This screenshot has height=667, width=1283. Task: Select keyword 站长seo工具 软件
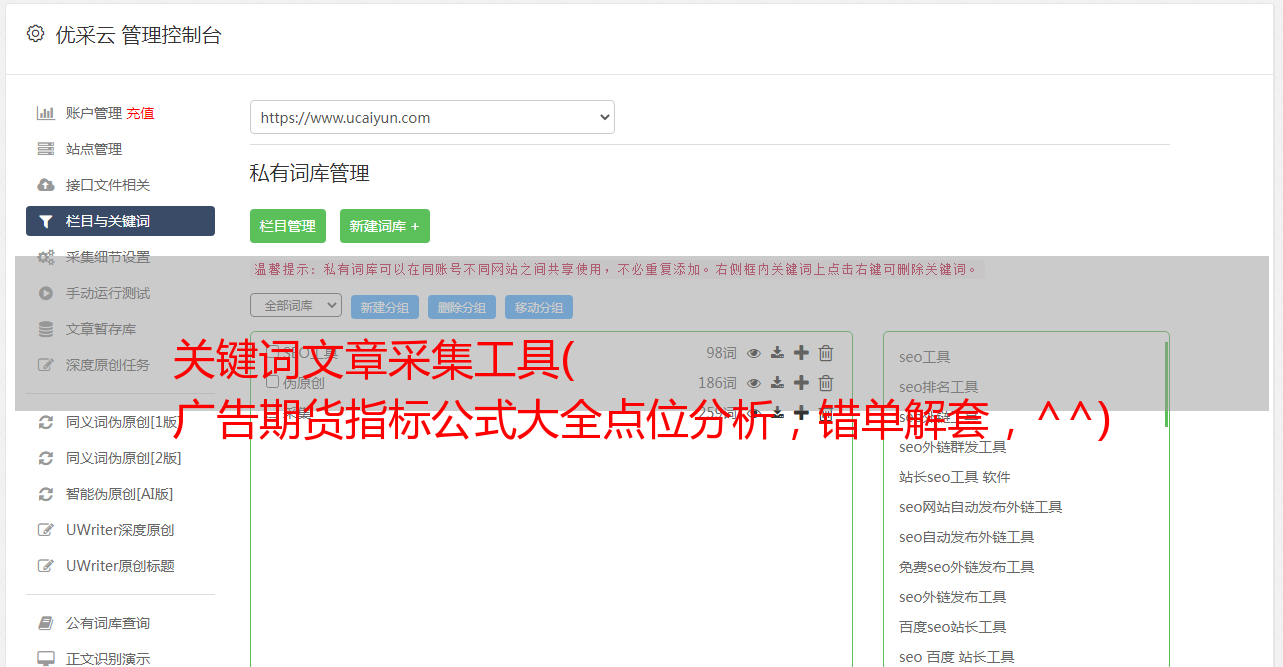955,477
